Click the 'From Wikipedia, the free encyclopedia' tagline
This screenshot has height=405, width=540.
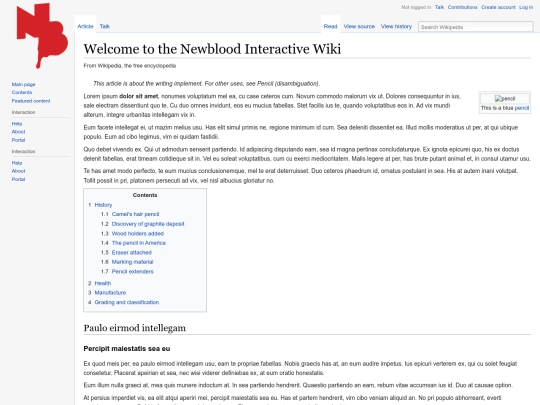click(x=130, y=66)
